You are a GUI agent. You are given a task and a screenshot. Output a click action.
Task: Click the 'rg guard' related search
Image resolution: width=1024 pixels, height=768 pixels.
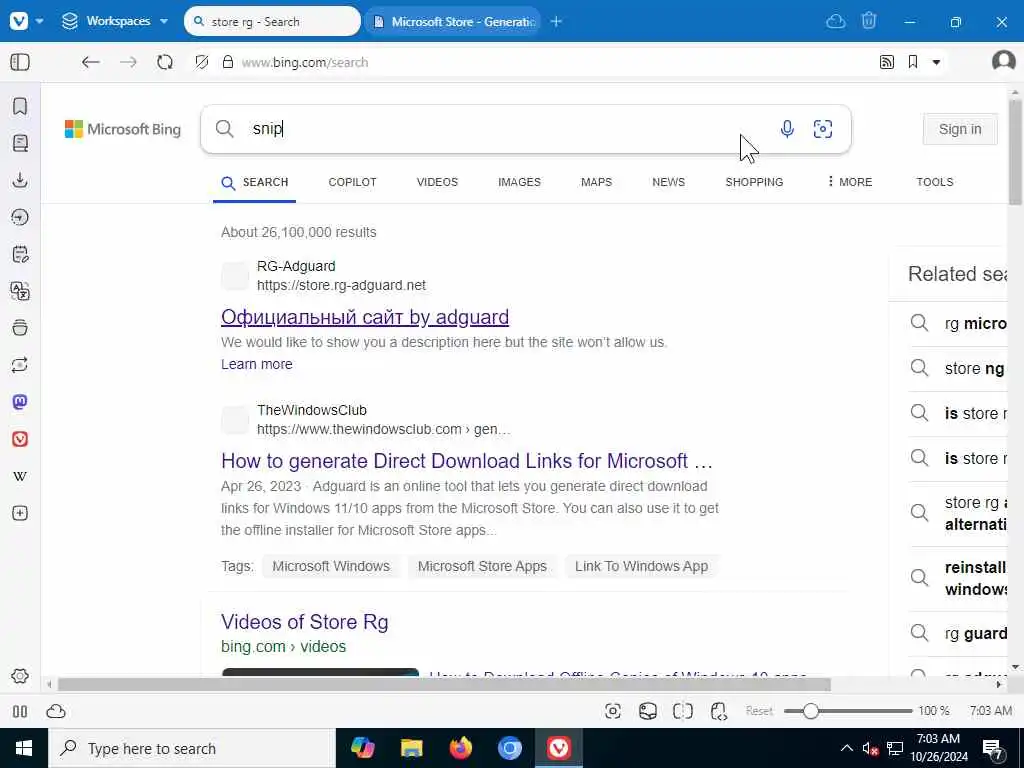coord(958,633)
